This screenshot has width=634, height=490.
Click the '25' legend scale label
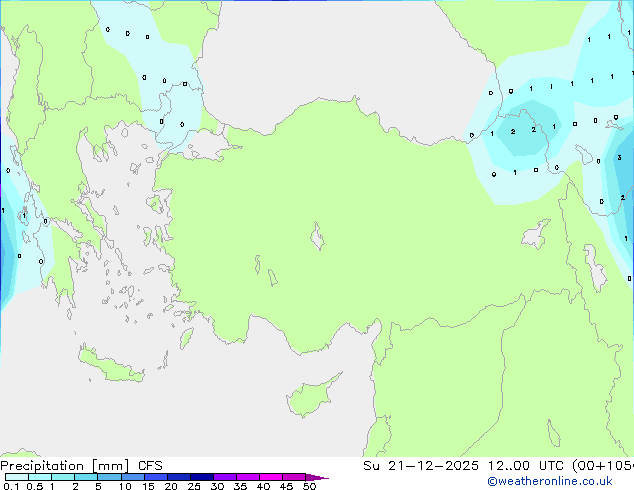tap(194, 486)
